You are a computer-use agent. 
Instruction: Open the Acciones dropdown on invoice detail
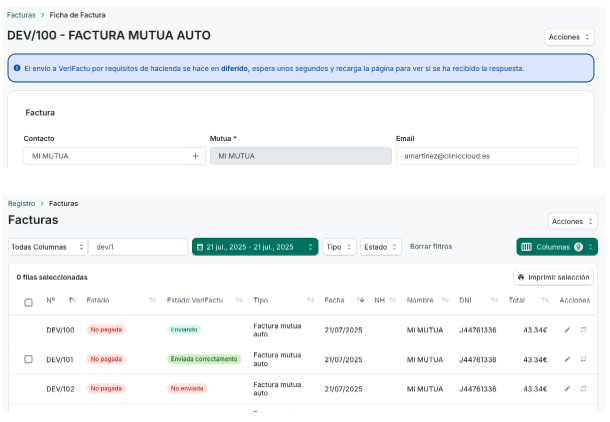(570, 37)
